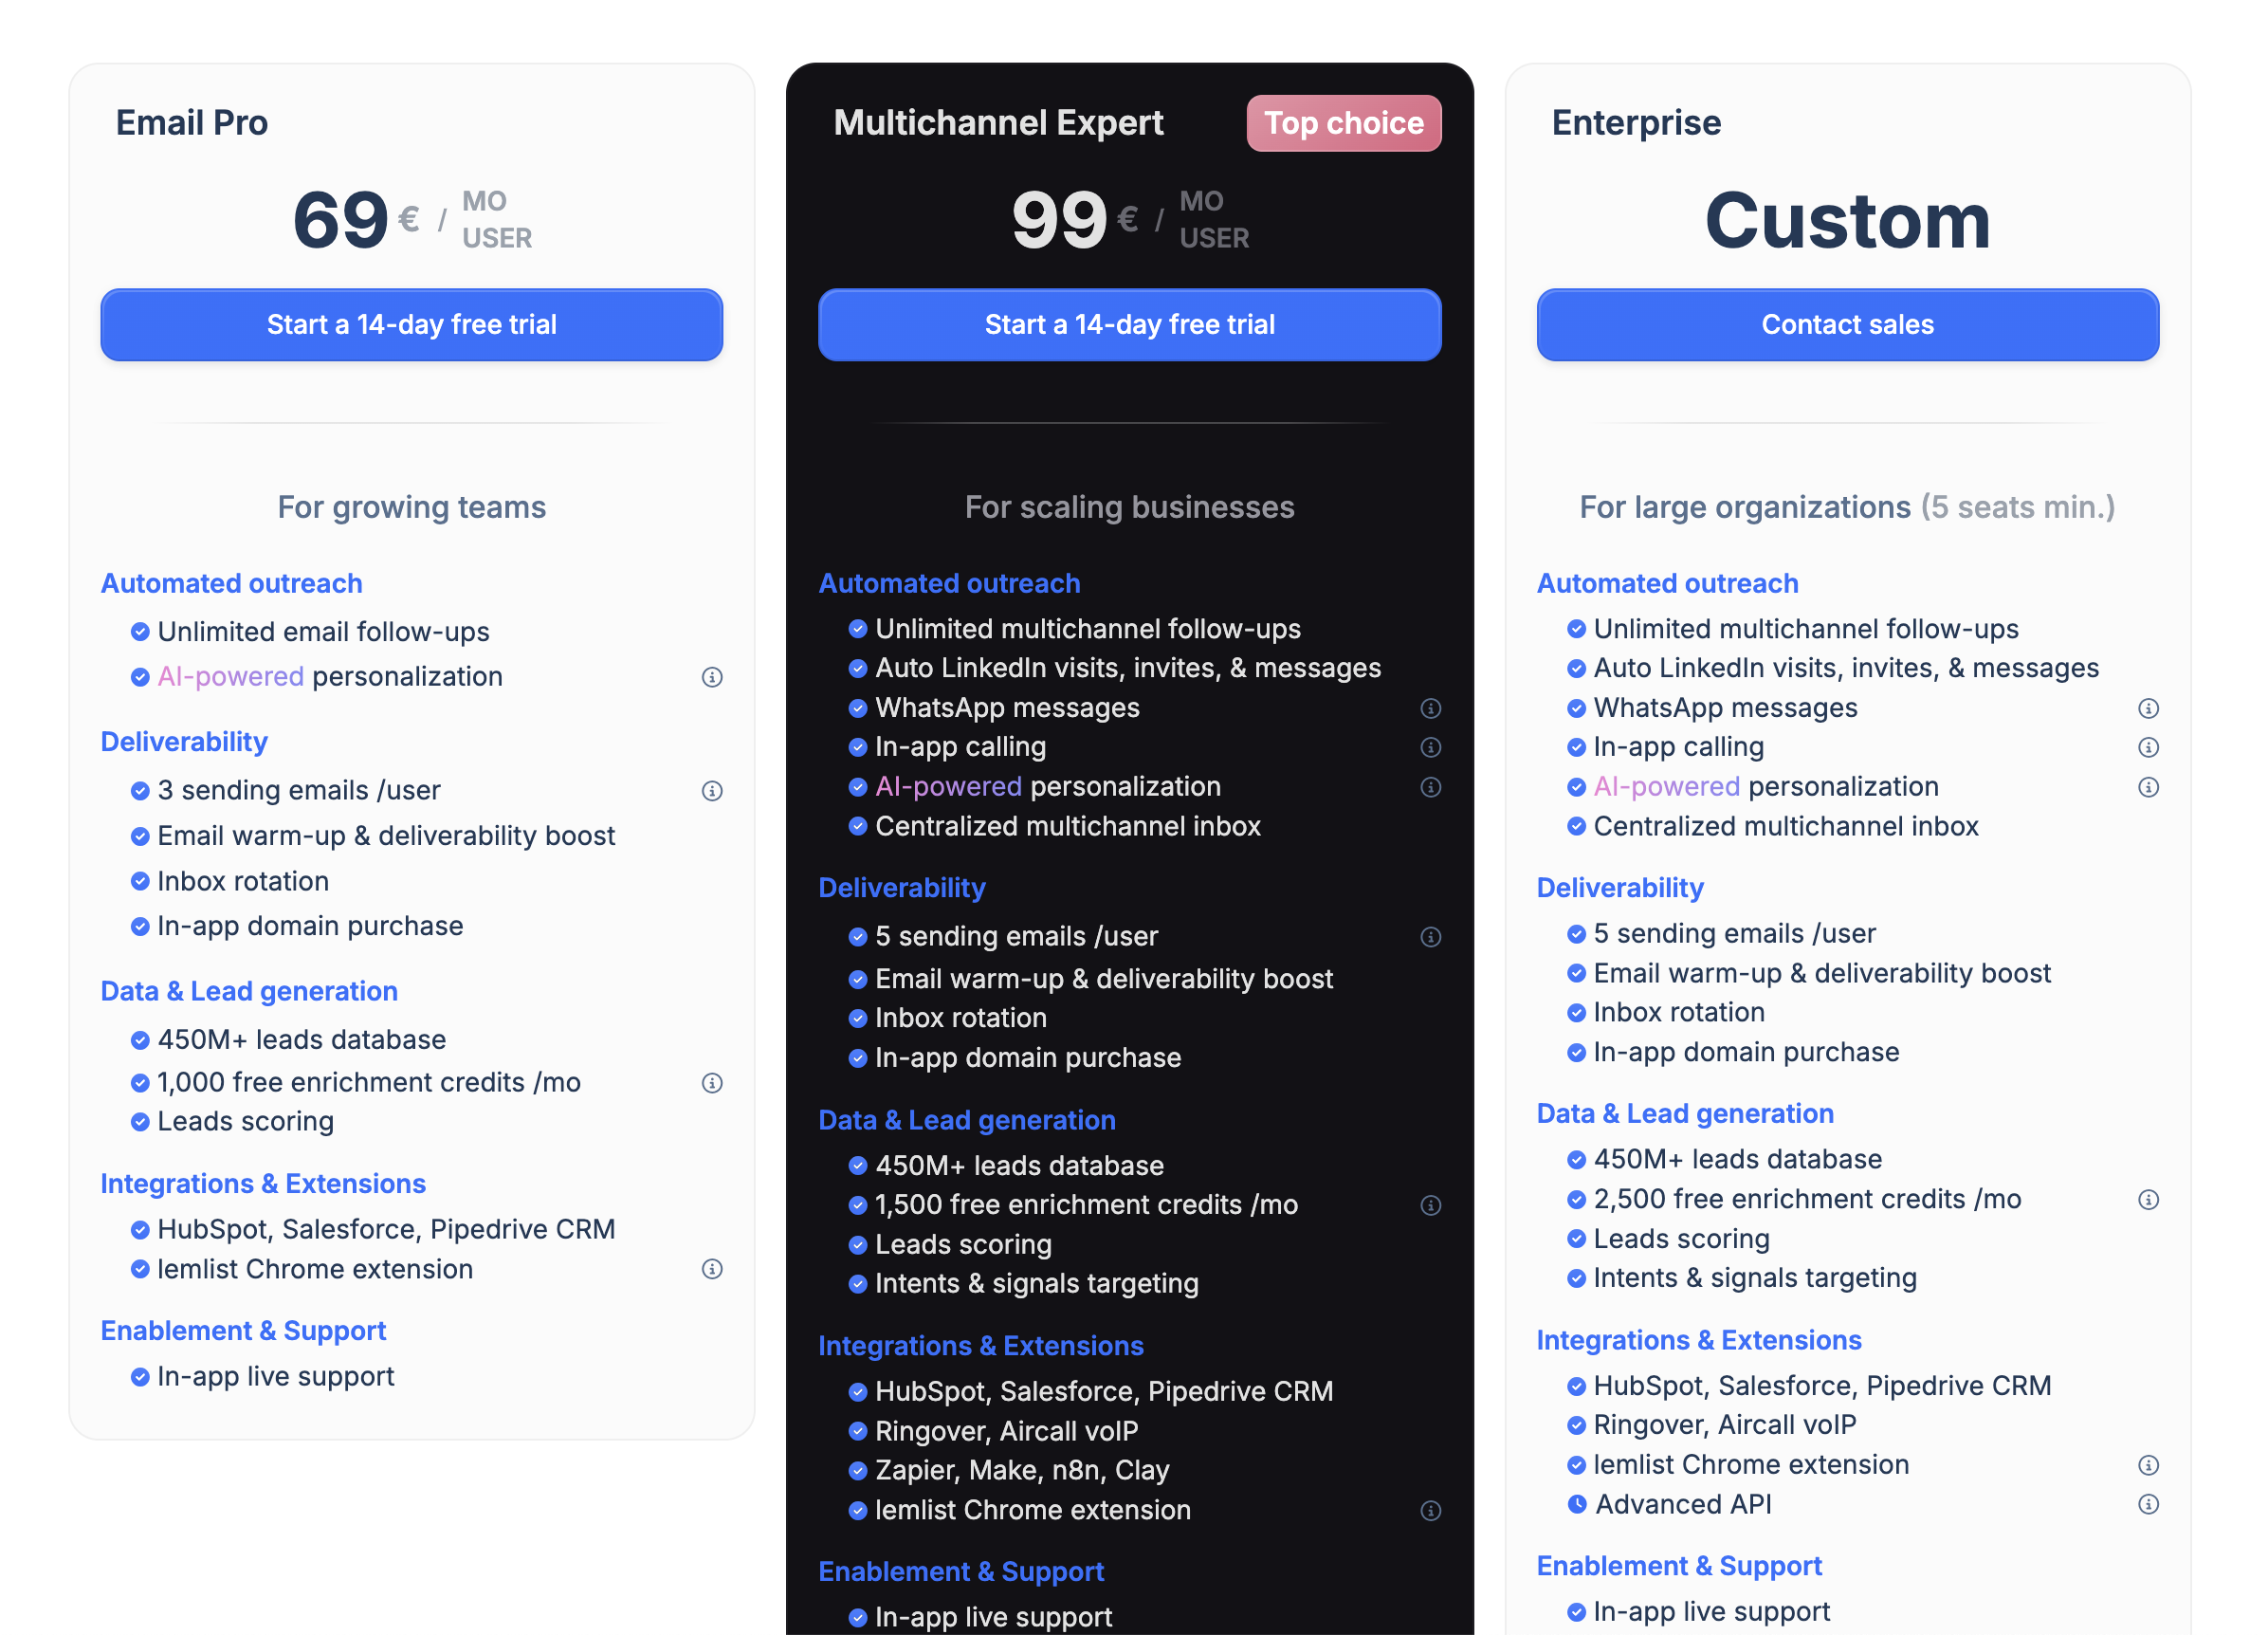Click the Top choice badge

coord(1343,123)
